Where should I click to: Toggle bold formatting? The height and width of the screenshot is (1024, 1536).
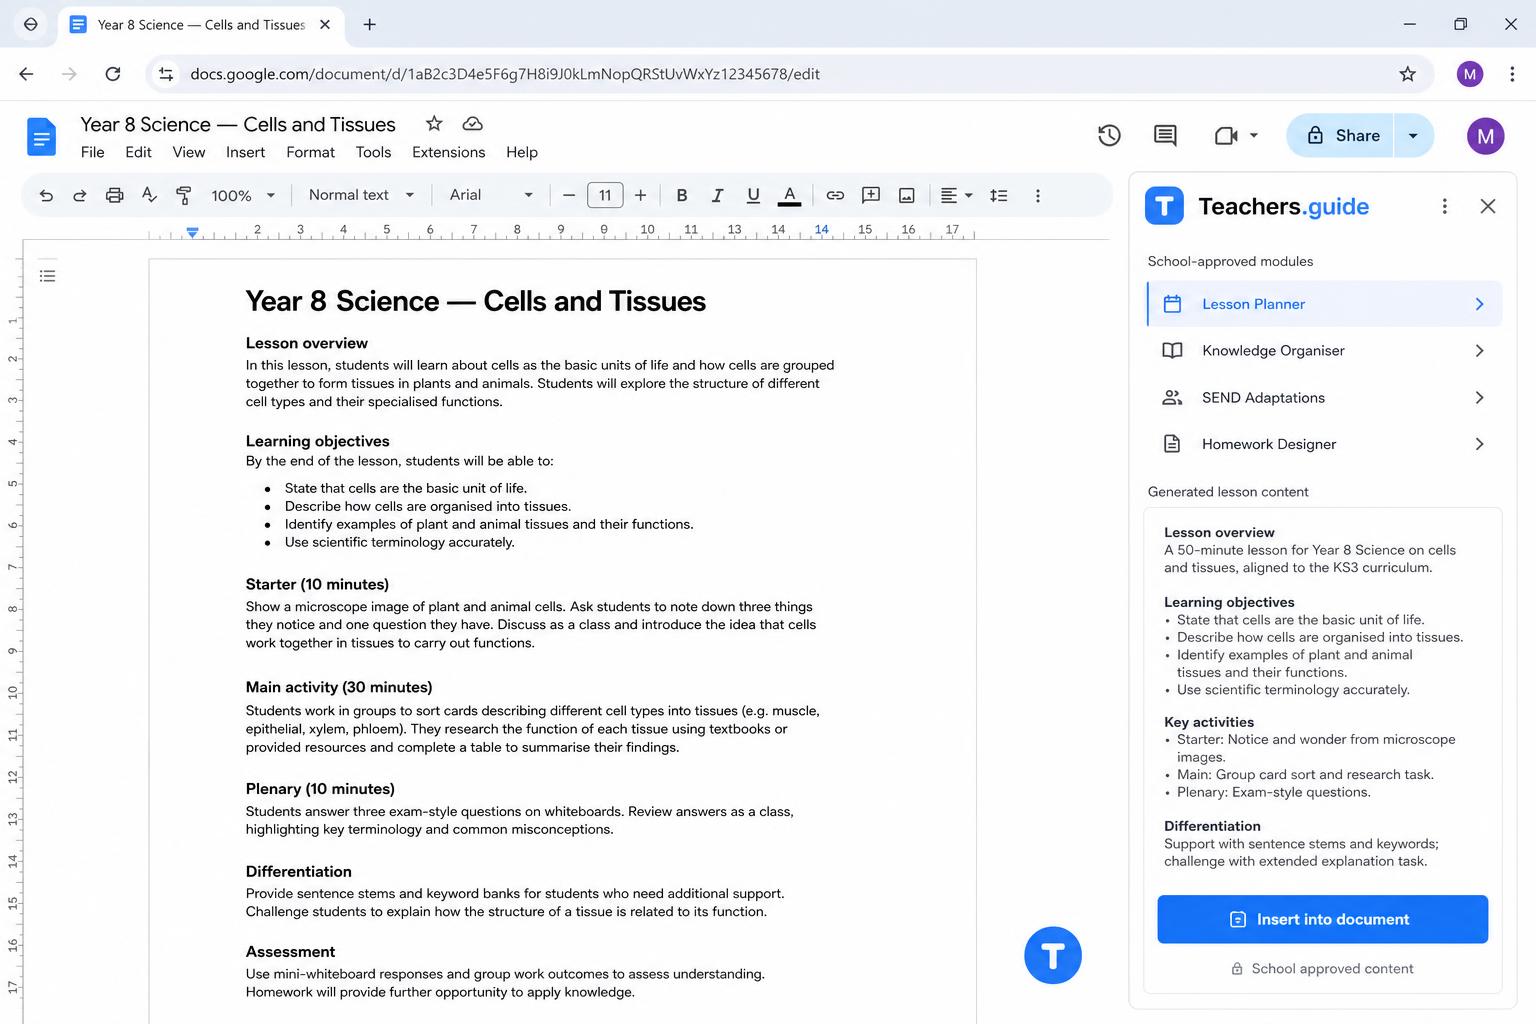click(682, 196)
